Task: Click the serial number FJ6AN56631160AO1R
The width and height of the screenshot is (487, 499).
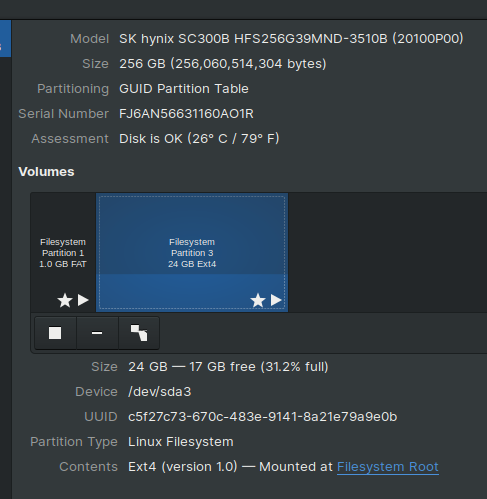Action: click(186, 114)
